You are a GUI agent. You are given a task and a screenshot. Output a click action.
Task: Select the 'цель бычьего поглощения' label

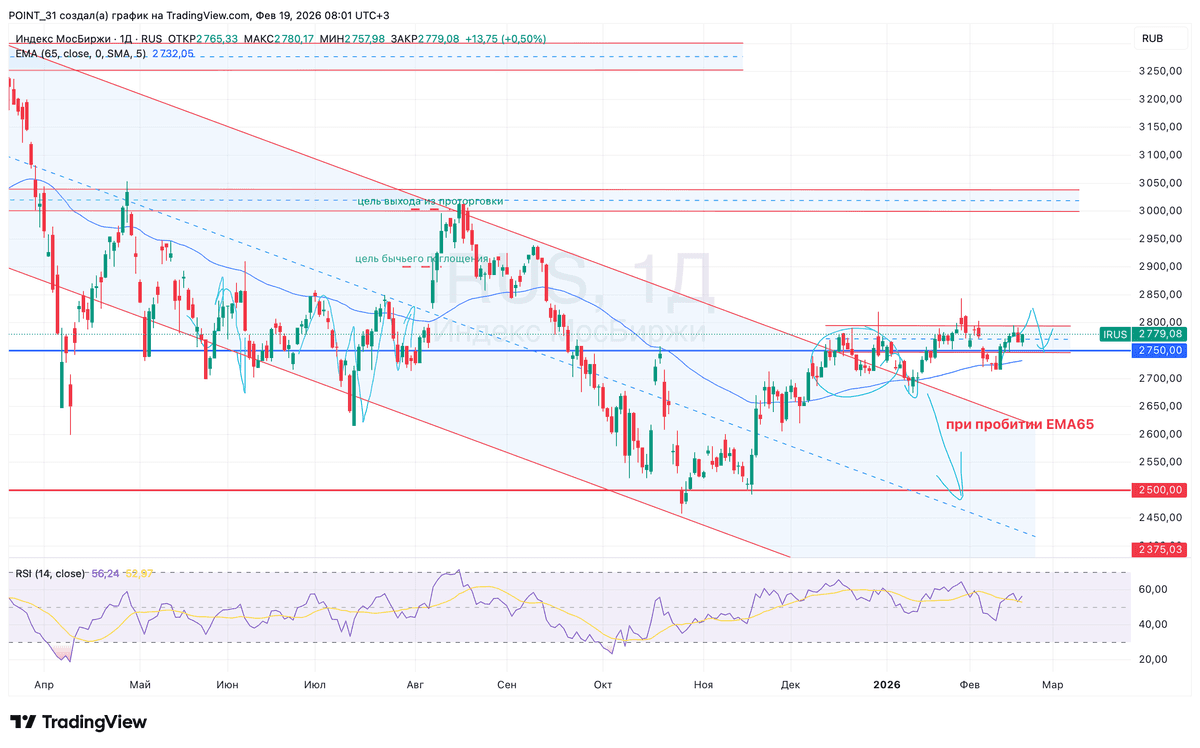coord(421,259)
